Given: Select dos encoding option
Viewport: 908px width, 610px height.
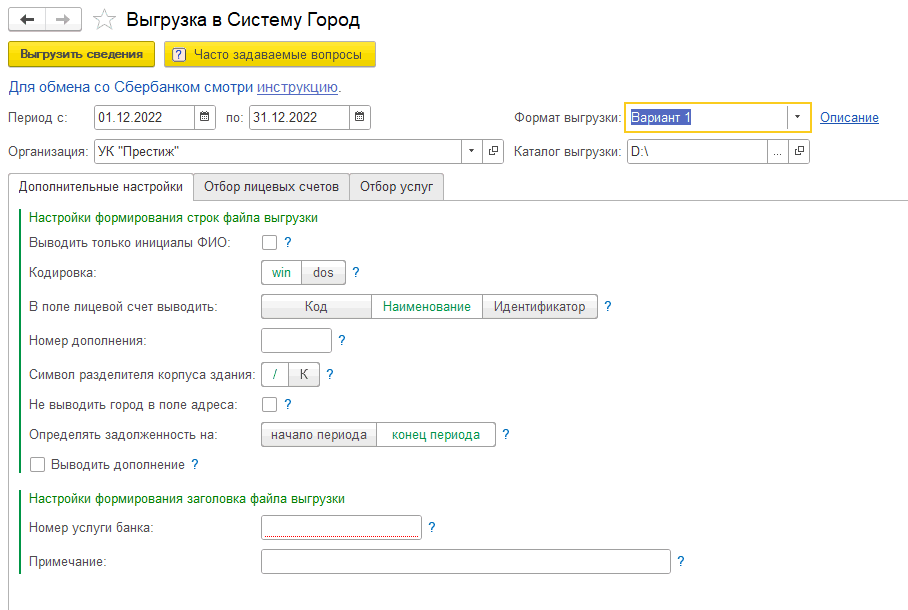Looking at the screenshot, I should (x=323, y=272).
